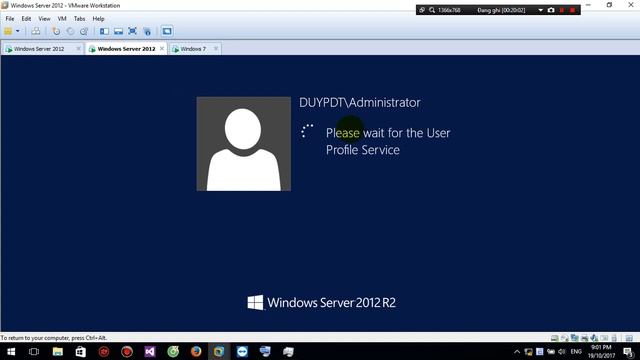Open Firefox from taskbar
Viewport: 640px width, 360px height.
[196, 351]
